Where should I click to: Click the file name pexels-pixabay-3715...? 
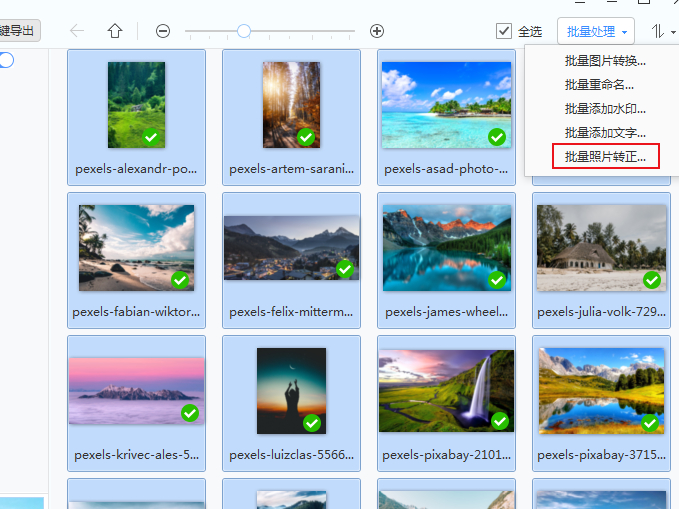click(601, 455)
